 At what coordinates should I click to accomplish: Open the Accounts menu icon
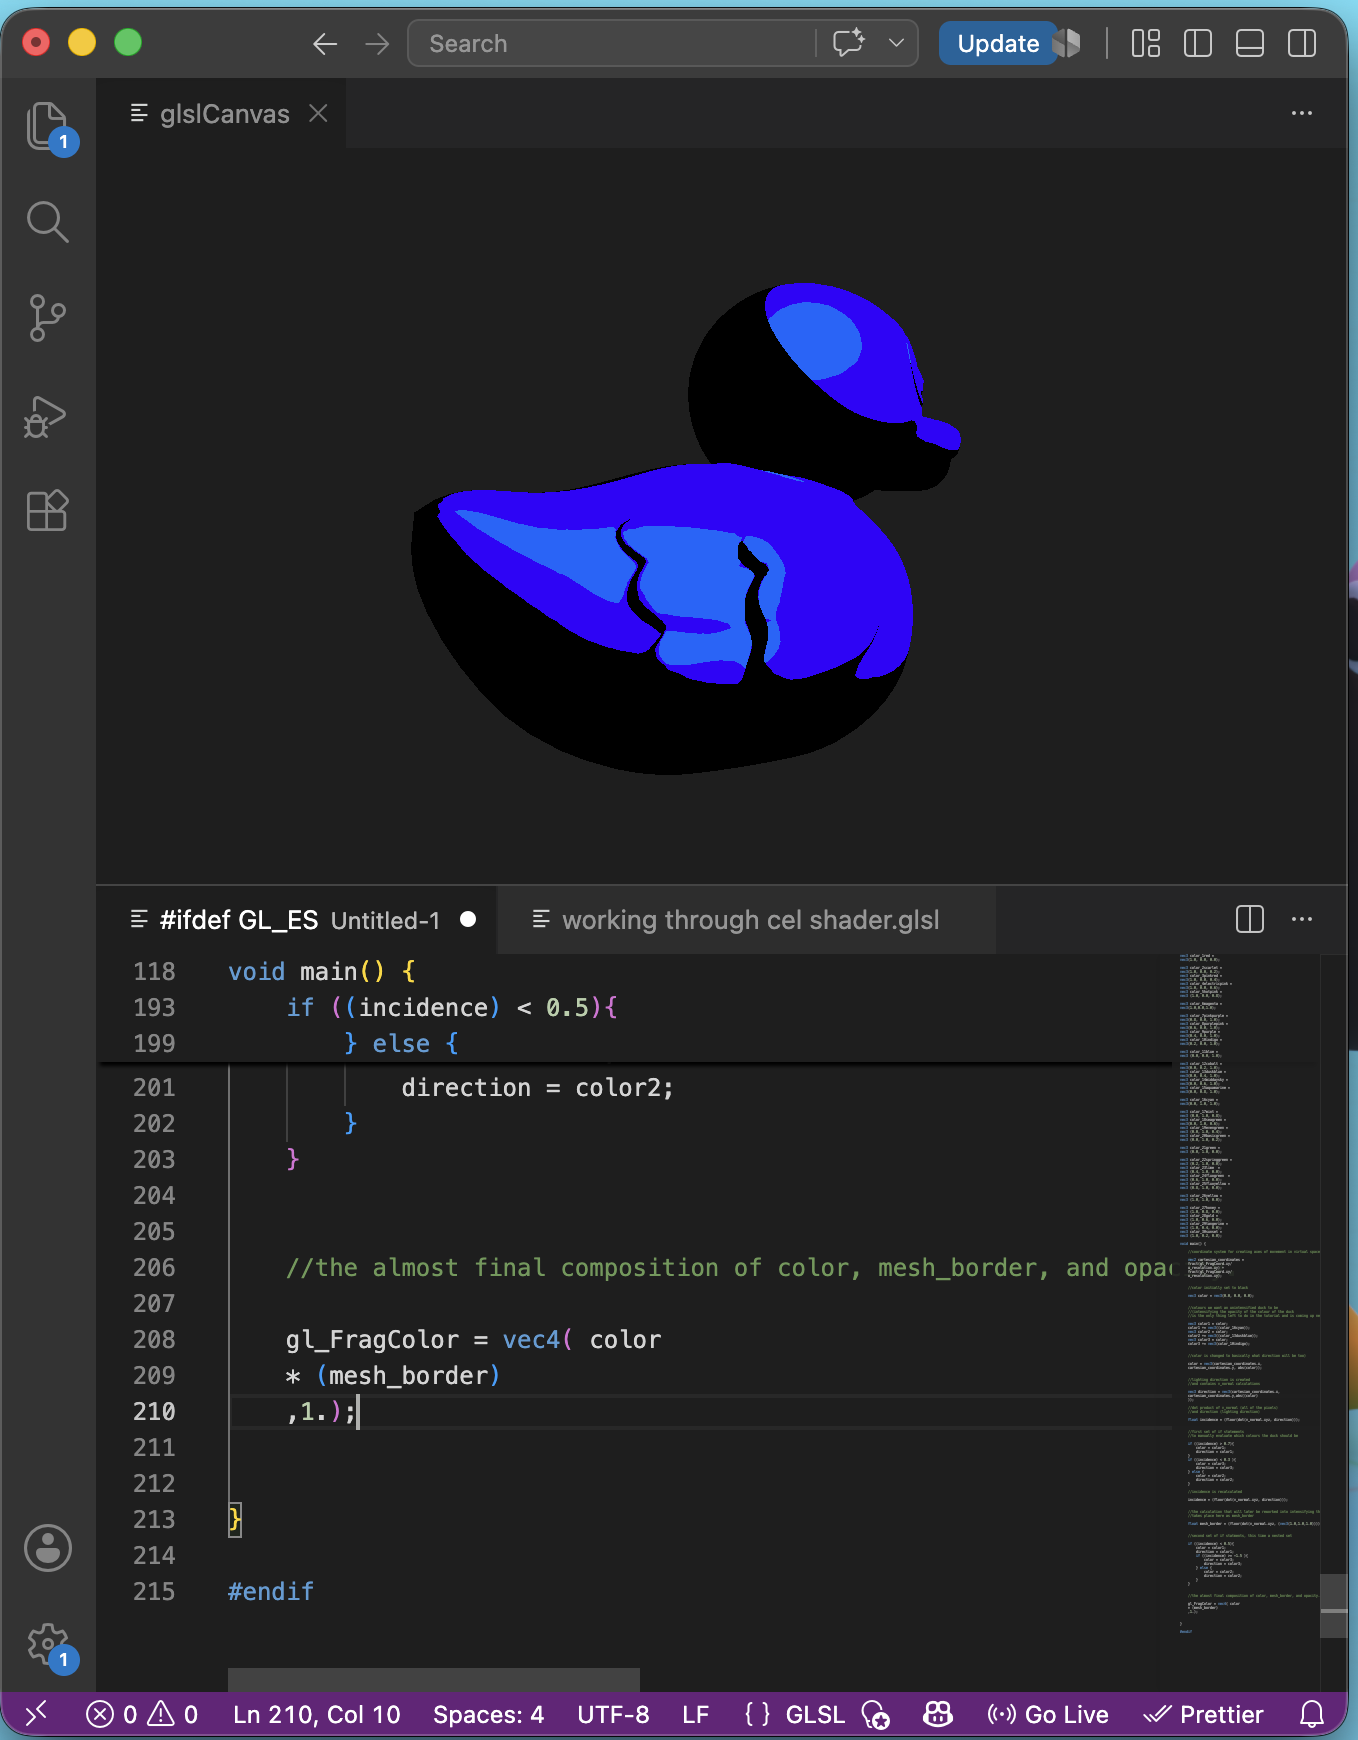(x=48, y=1548)
